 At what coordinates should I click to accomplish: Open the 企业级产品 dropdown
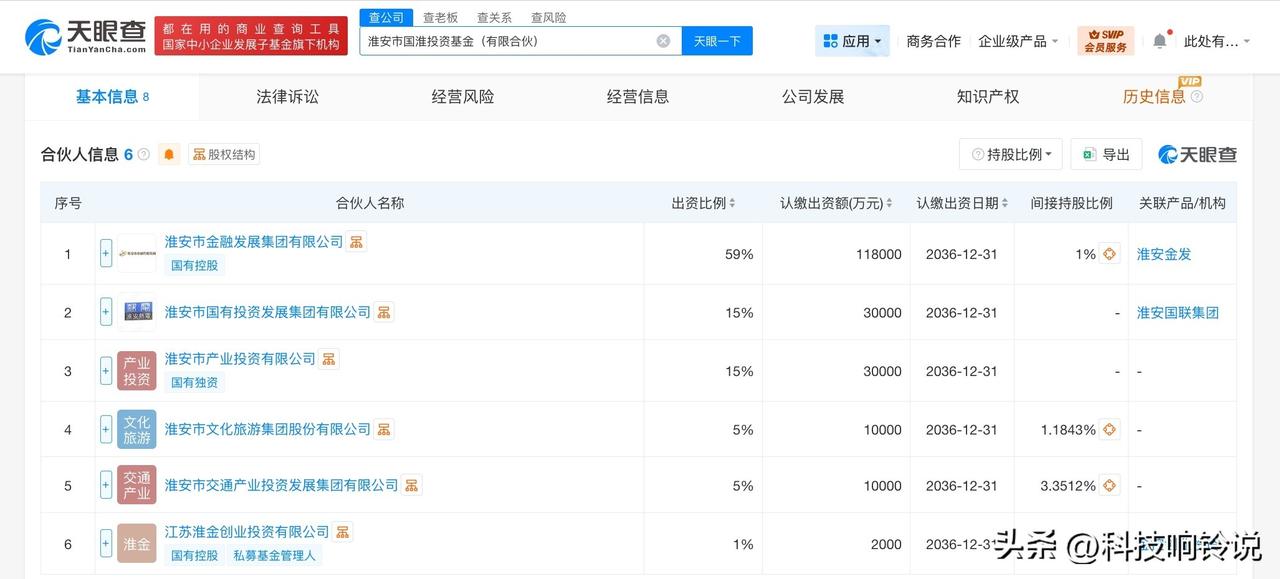pyautogui.click(x=1018, y=41)
